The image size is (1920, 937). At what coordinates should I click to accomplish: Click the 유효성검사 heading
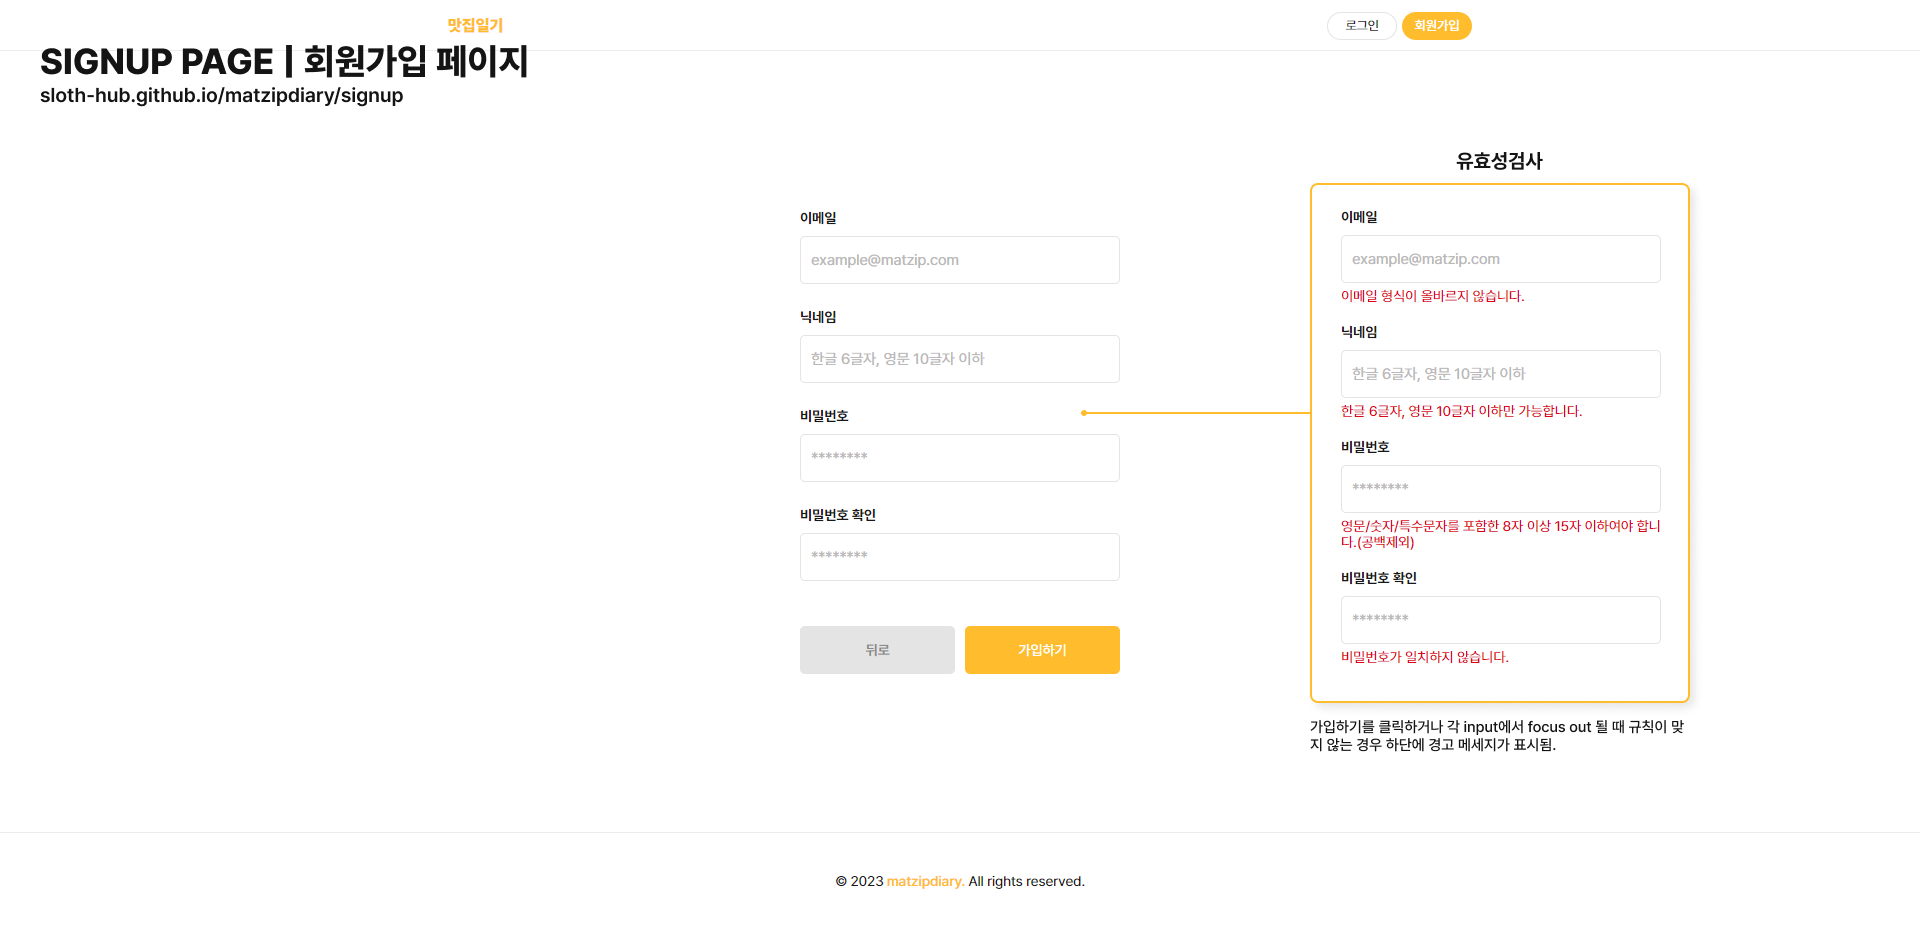[1499, 161]
